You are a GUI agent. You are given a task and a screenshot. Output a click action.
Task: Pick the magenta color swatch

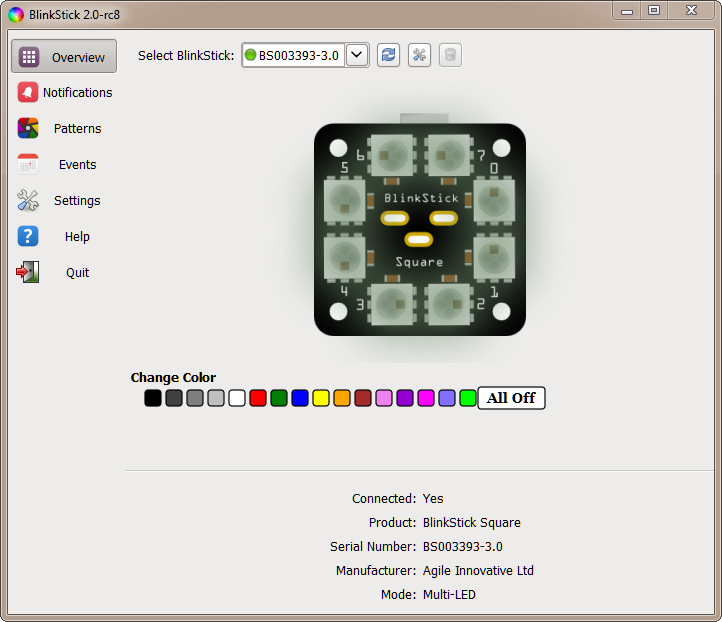click(426, 398)
